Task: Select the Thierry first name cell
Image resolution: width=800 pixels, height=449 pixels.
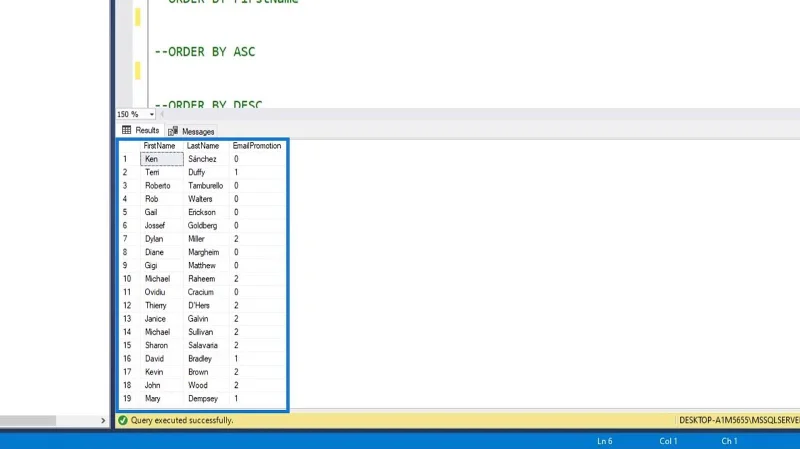Action: point(162,305)
